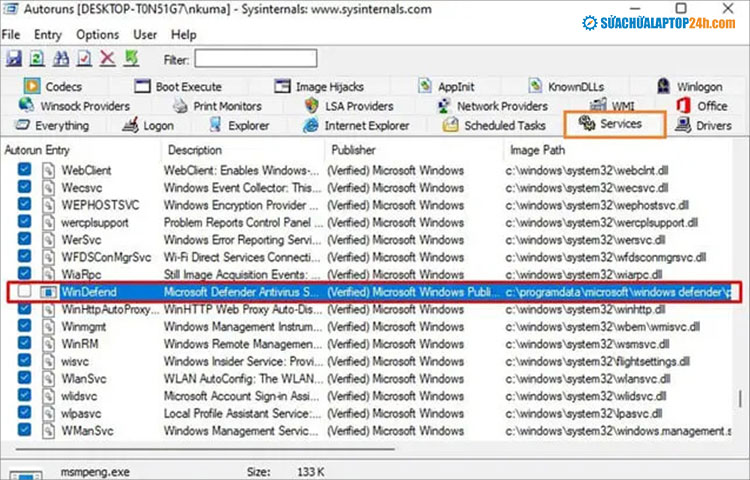Open the Boot Execute tab
Screen dimensions: 750x480
178,87
